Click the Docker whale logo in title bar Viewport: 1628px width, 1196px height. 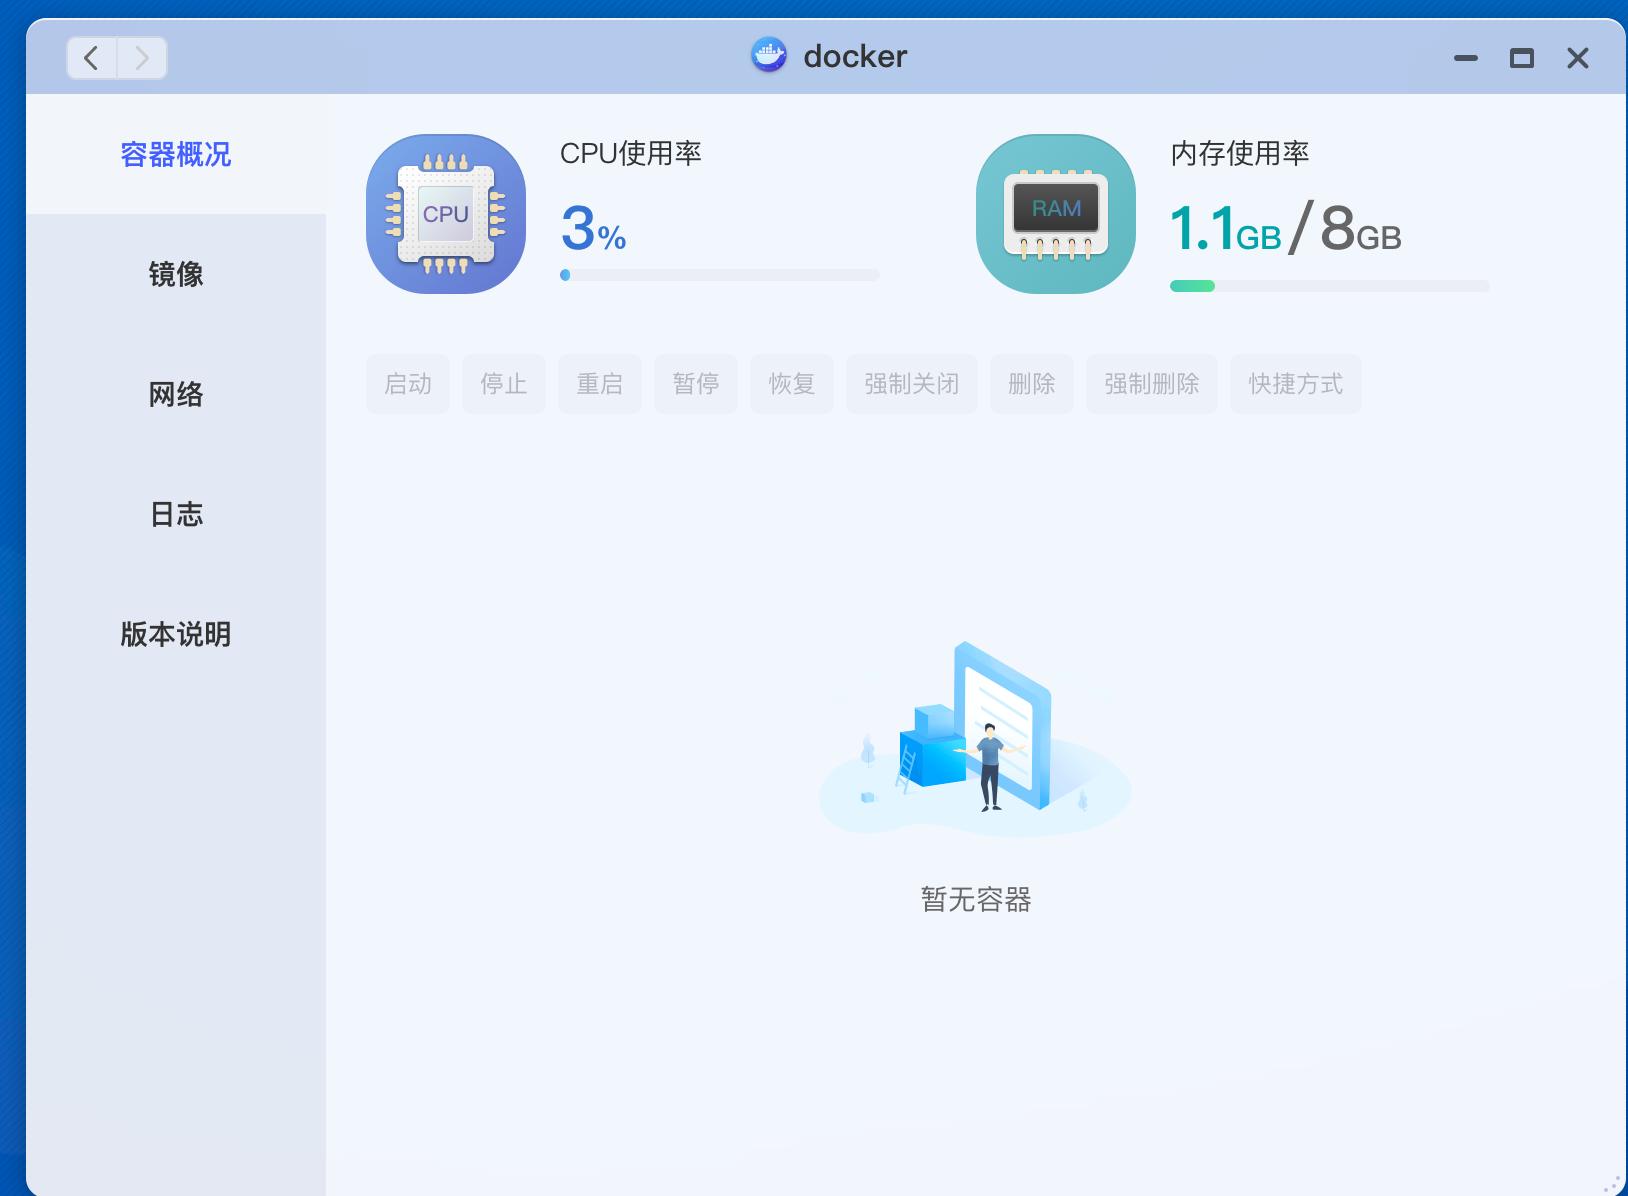tap(768, 57)
